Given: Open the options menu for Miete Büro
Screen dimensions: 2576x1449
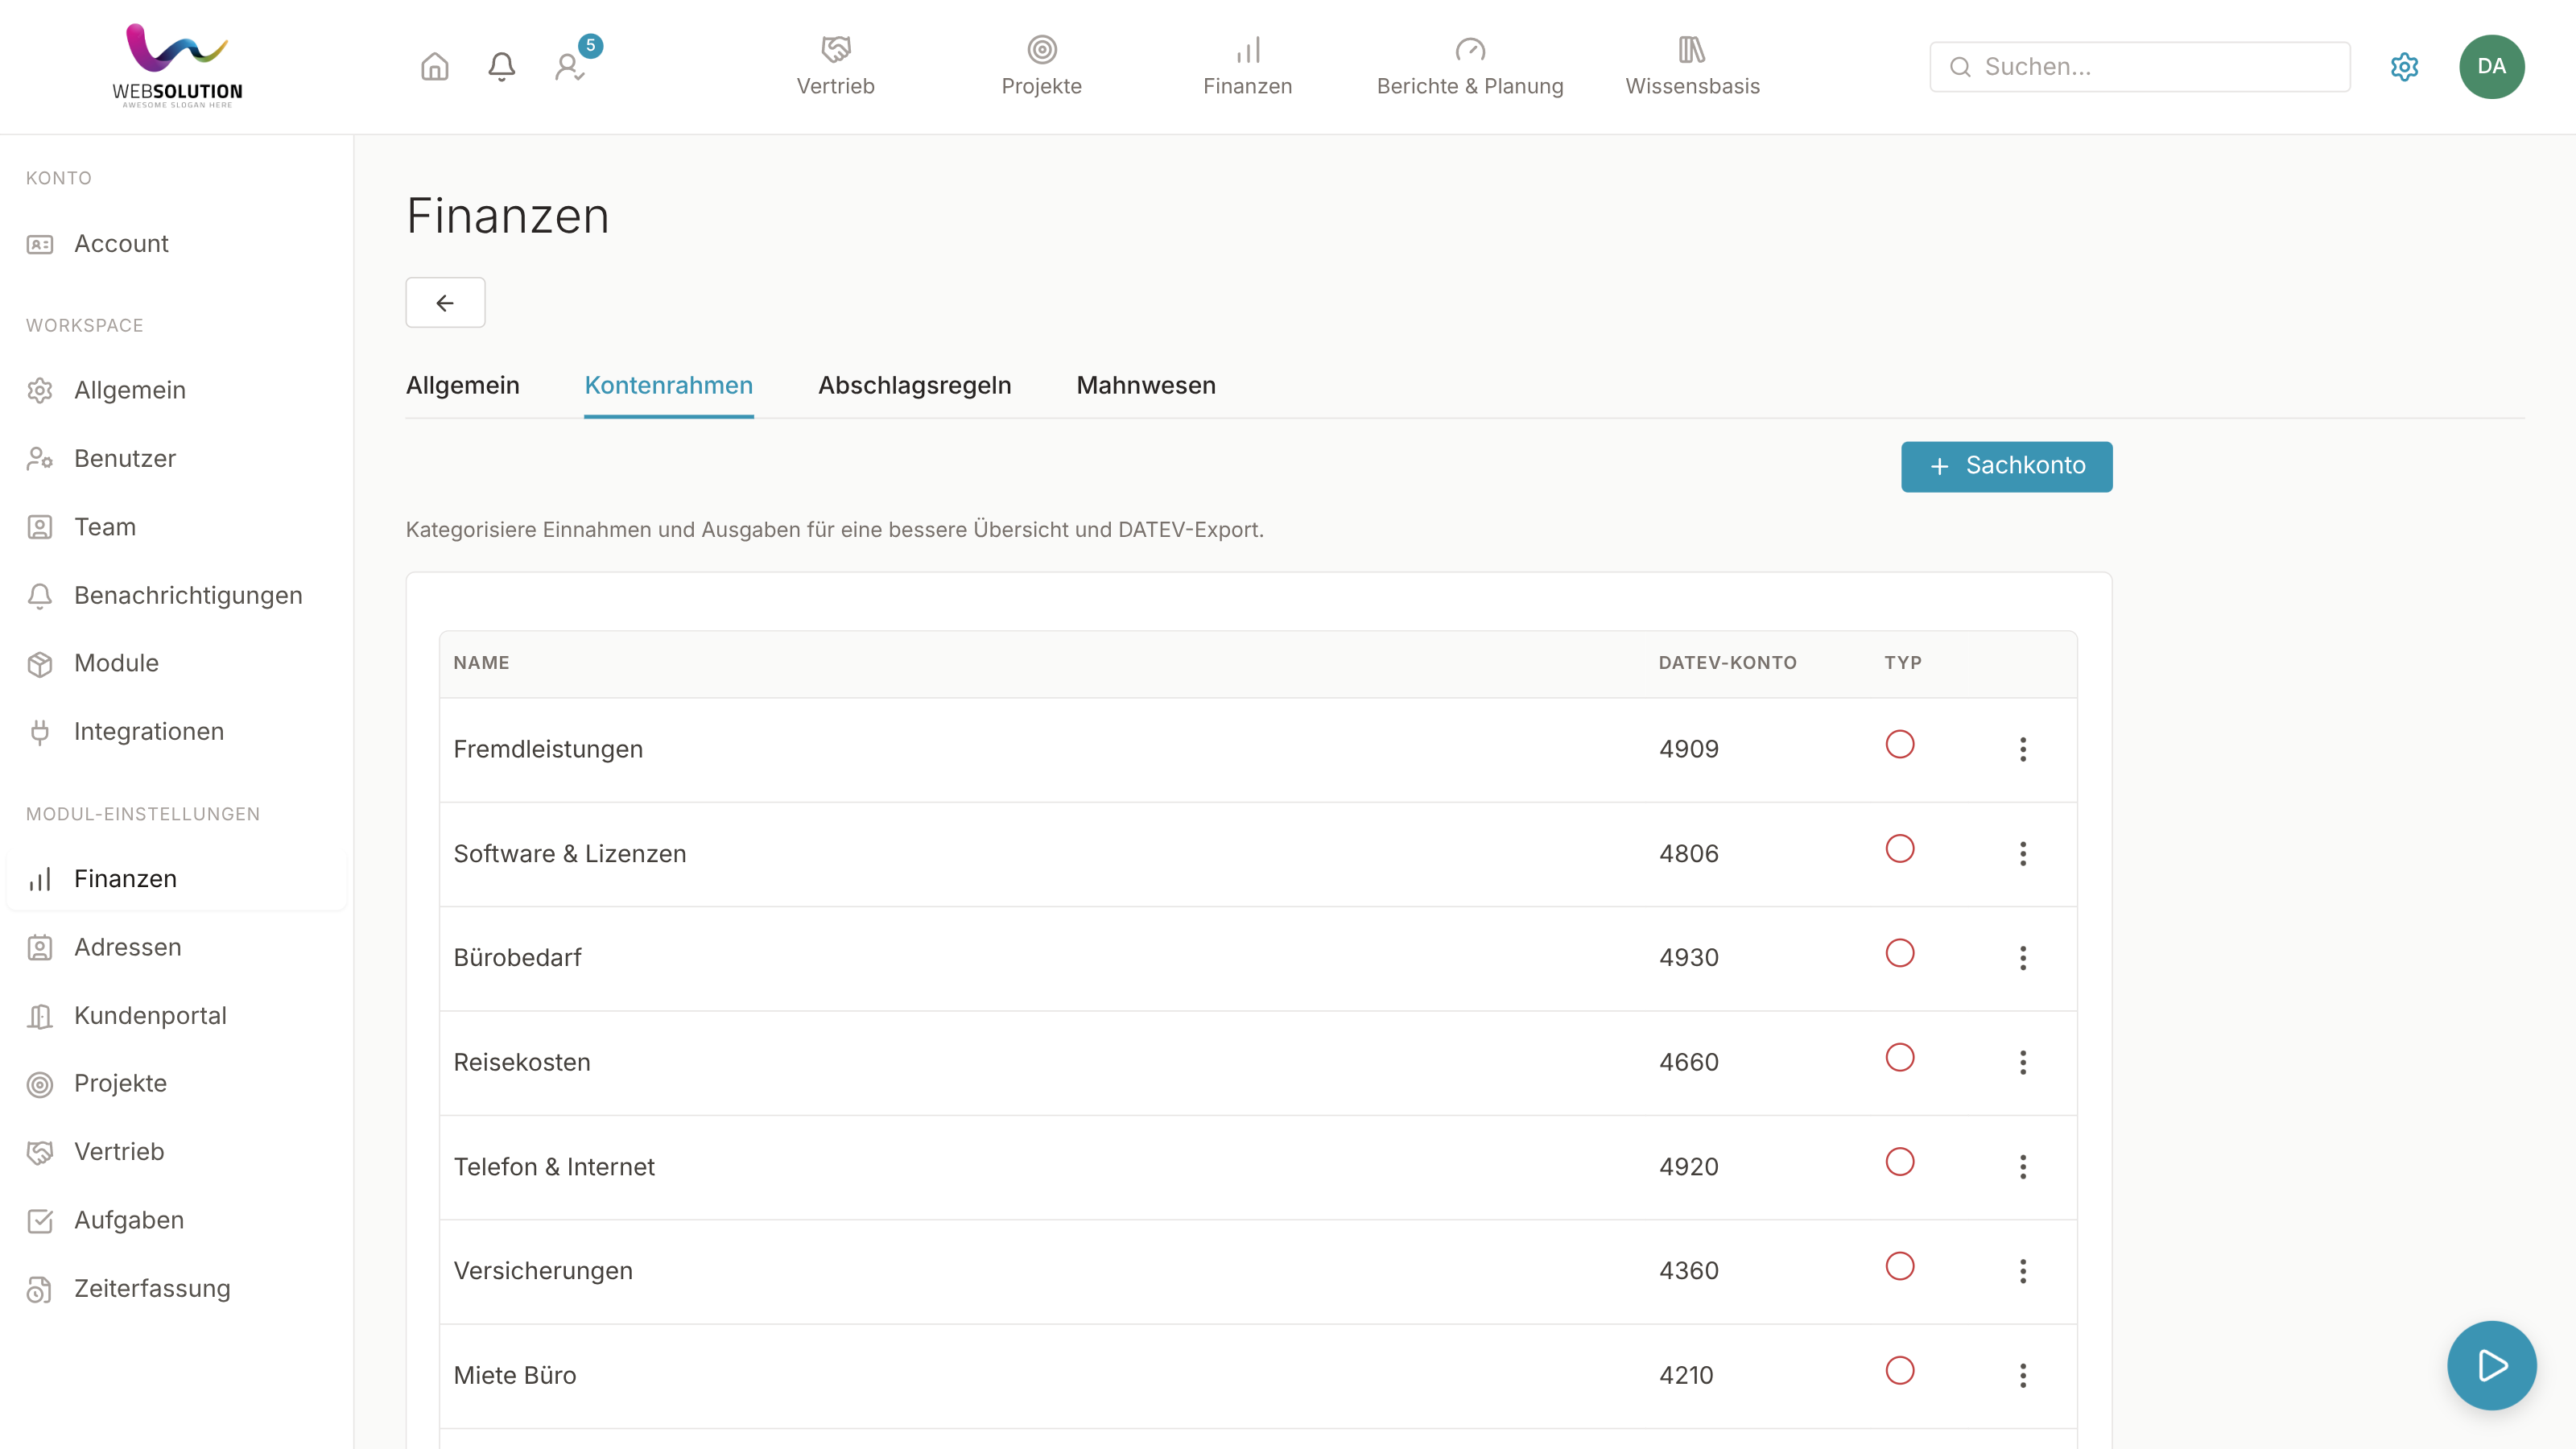Looking at the screenshot, I should pos(2022,1376).
